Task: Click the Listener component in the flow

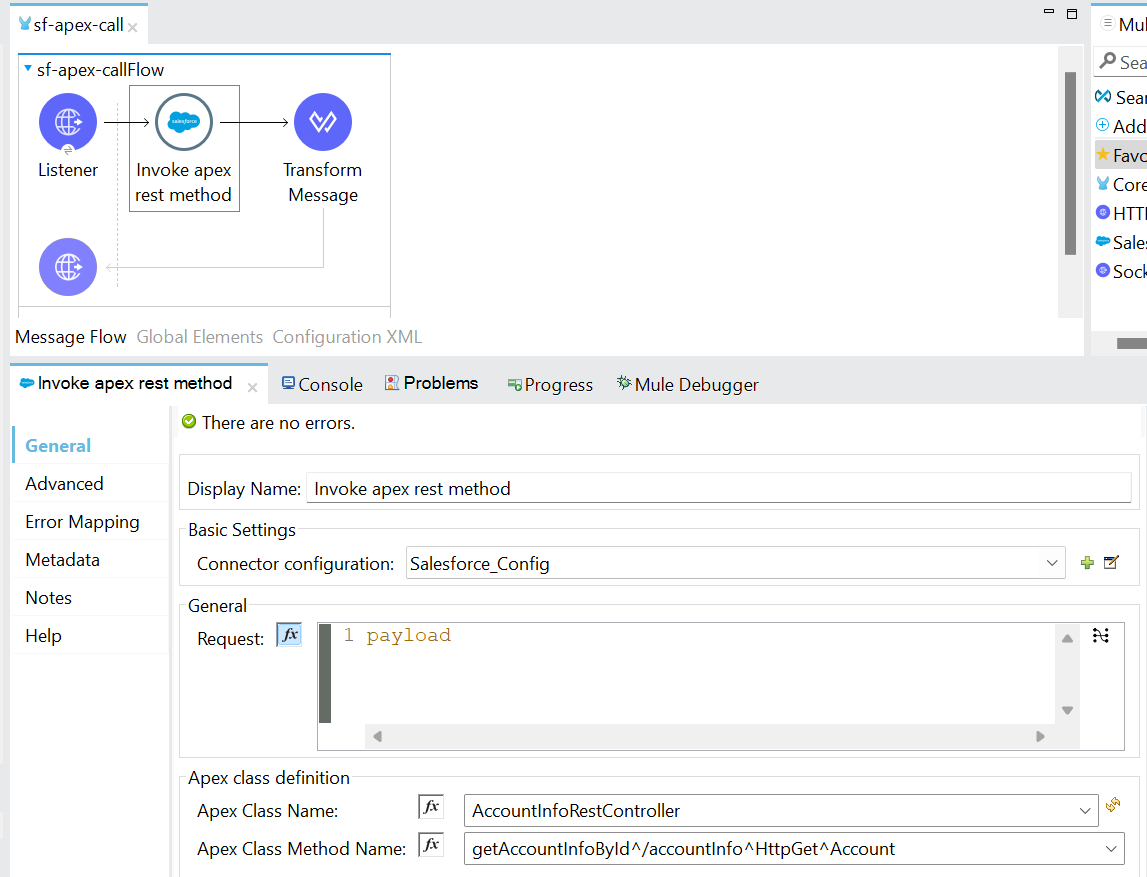Action: pyautogui.click(x=67, y=120)
